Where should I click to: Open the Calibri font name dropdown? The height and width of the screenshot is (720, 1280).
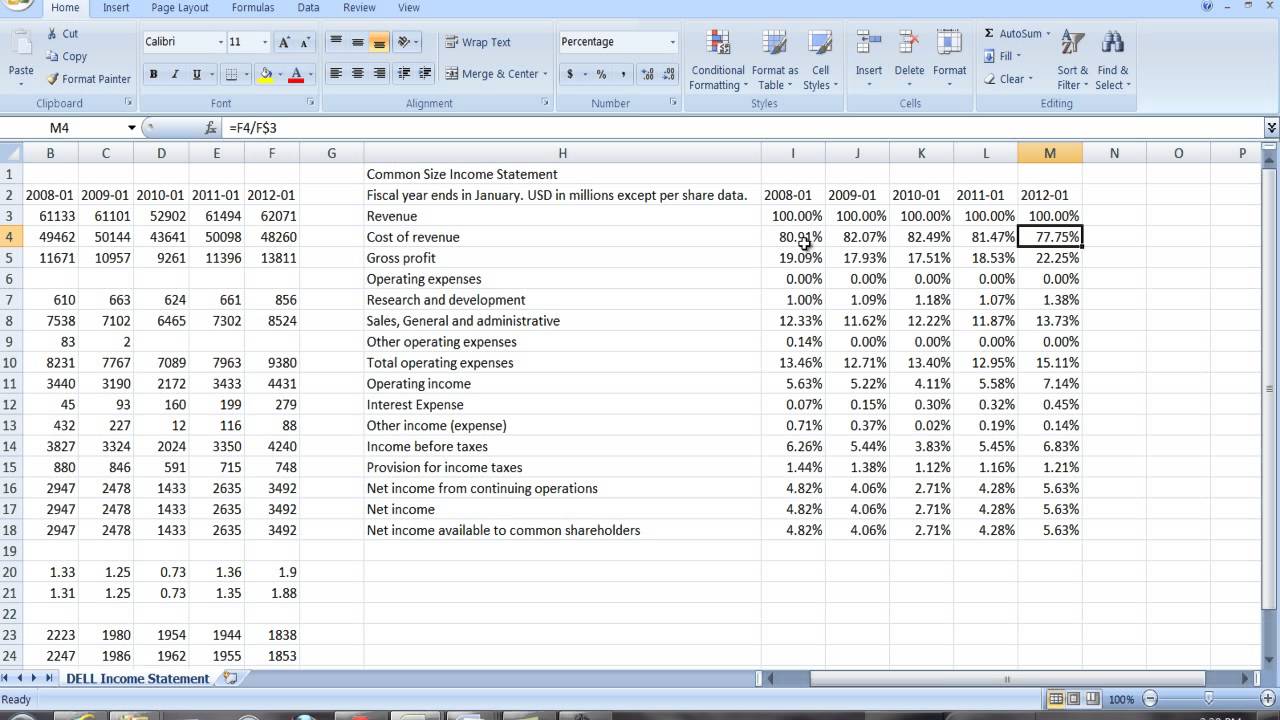[221, 42]
